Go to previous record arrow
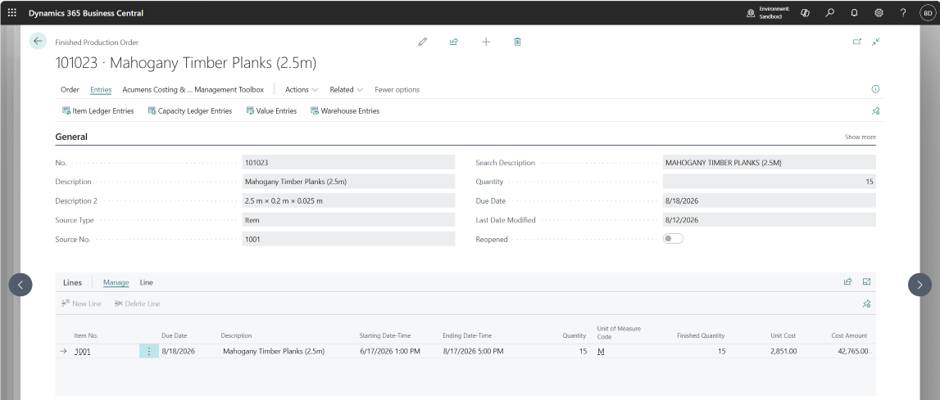The image size is (940, 400). pos(20,285)
